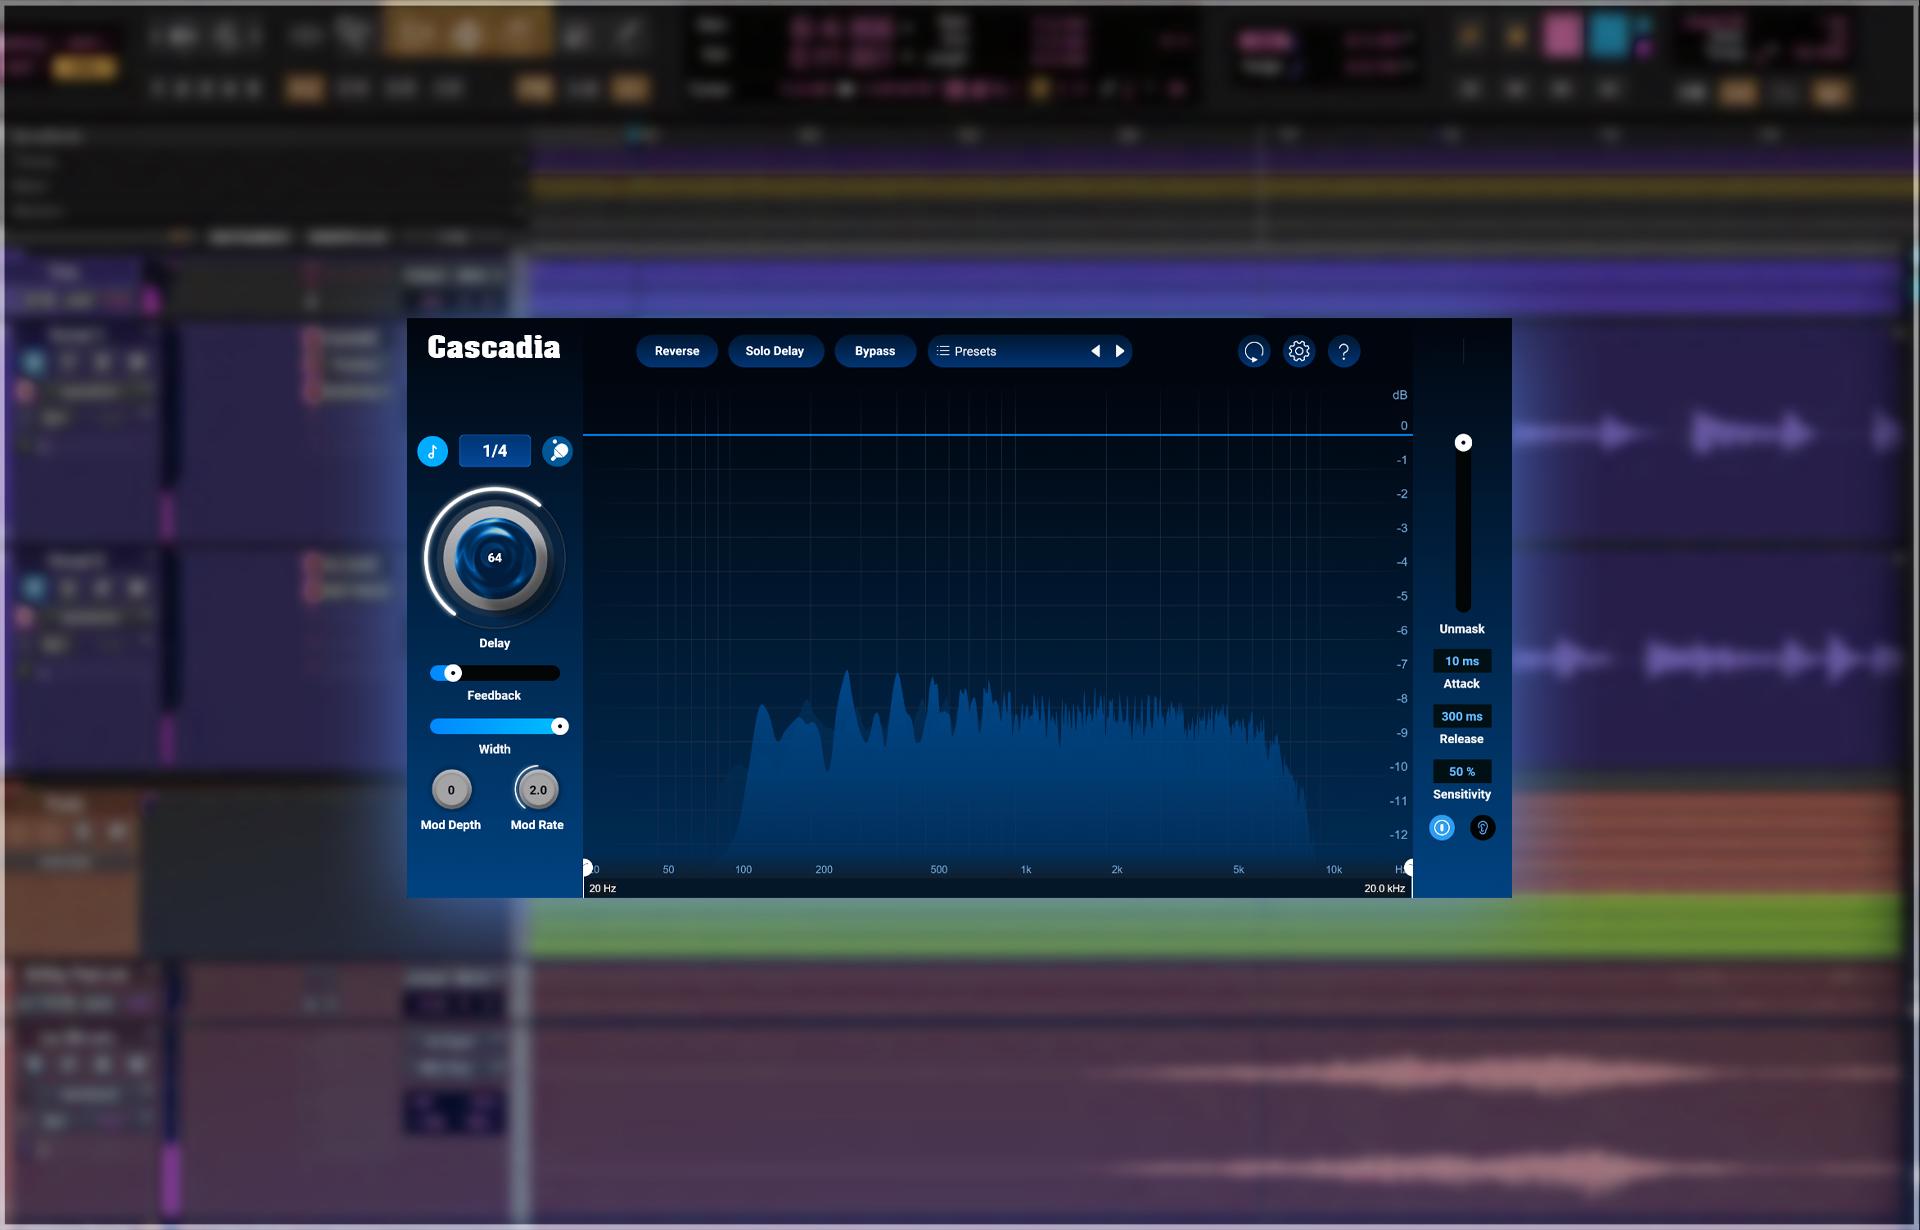This screenshot has width=1920, height=1230.
Task: Click the Solo Delay button
Action: (x=775, y=351)
